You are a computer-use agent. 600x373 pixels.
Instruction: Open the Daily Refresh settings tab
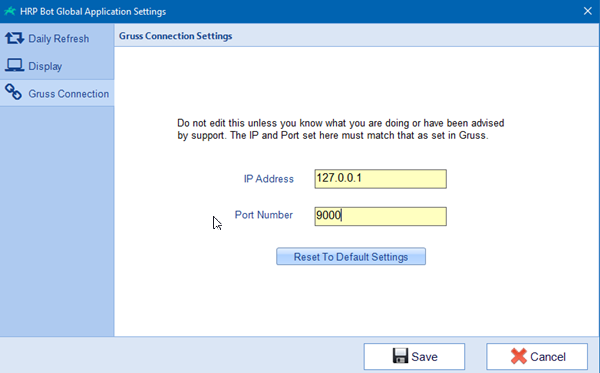(57, 39)
